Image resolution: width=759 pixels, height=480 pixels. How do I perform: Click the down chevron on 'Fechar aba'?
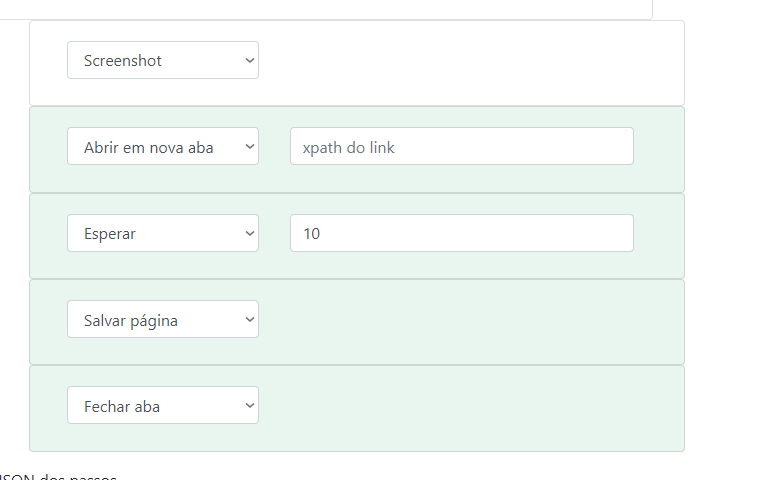pyautogui.click(x=249, y=406)
